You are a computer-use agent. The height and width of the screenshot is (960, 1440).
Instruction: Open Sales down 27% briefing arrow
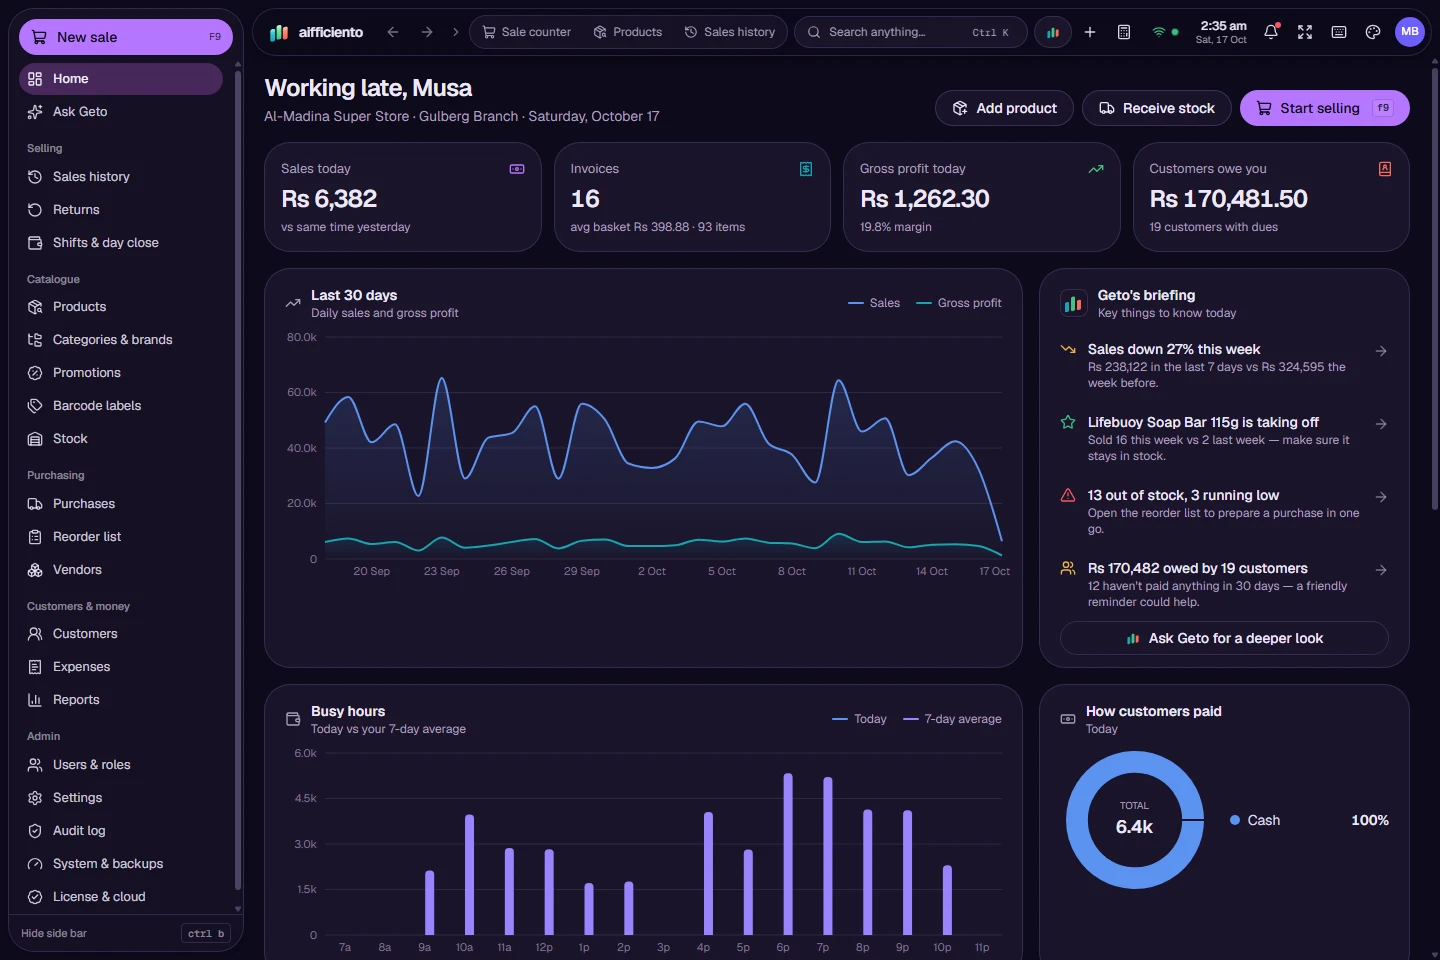[x=1381, y=351]
